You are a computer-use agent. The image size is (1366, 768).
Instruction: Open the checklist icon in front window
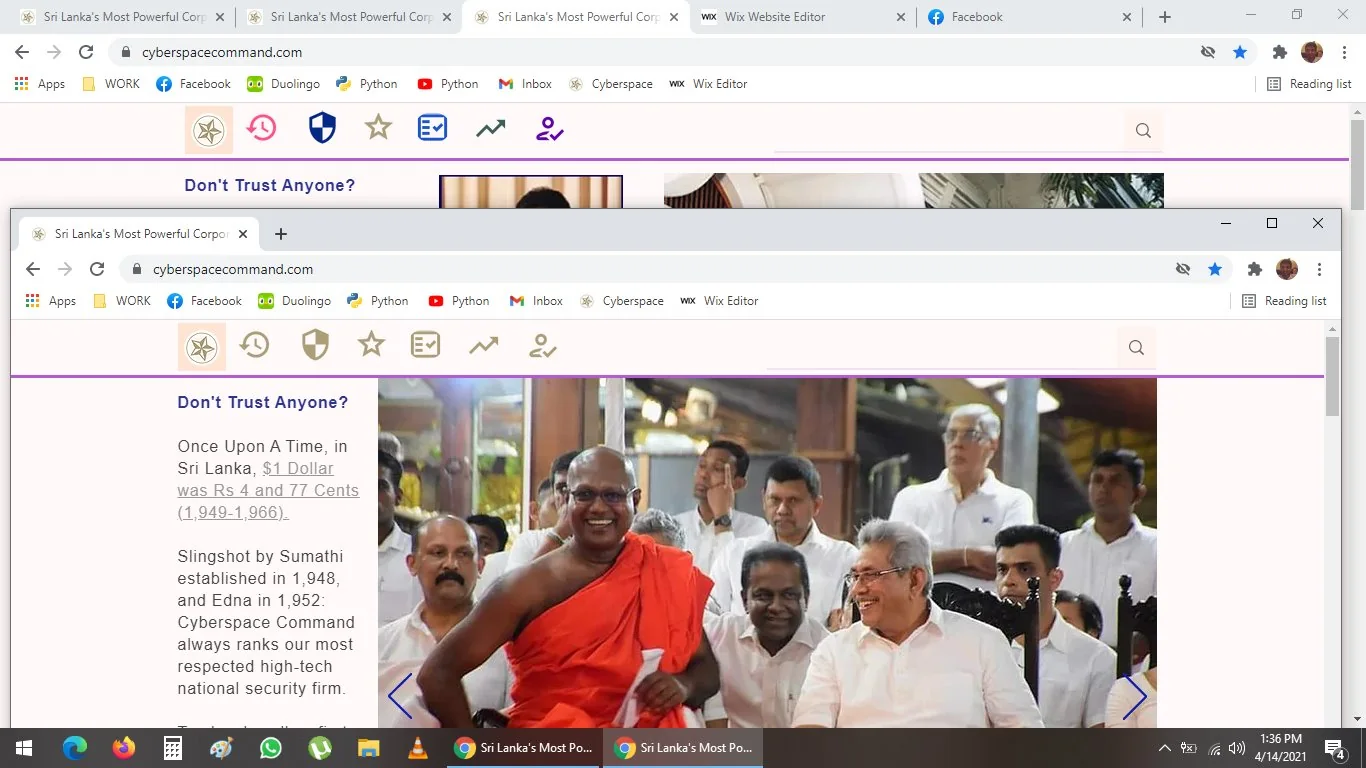(x=426, y=345)
